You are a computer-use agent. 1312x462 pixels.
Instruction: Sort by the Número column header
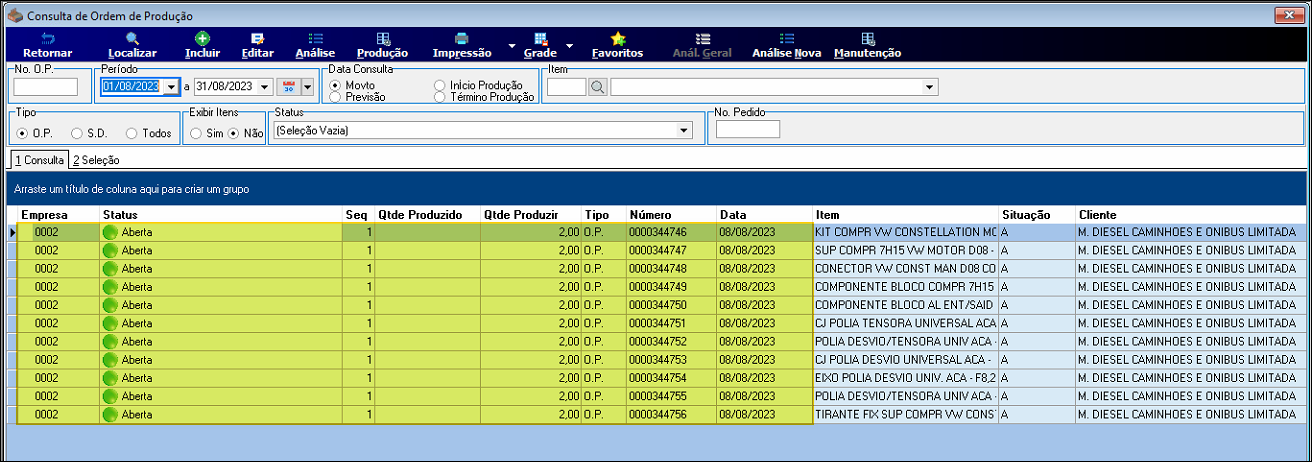click(x=670, y=215)
